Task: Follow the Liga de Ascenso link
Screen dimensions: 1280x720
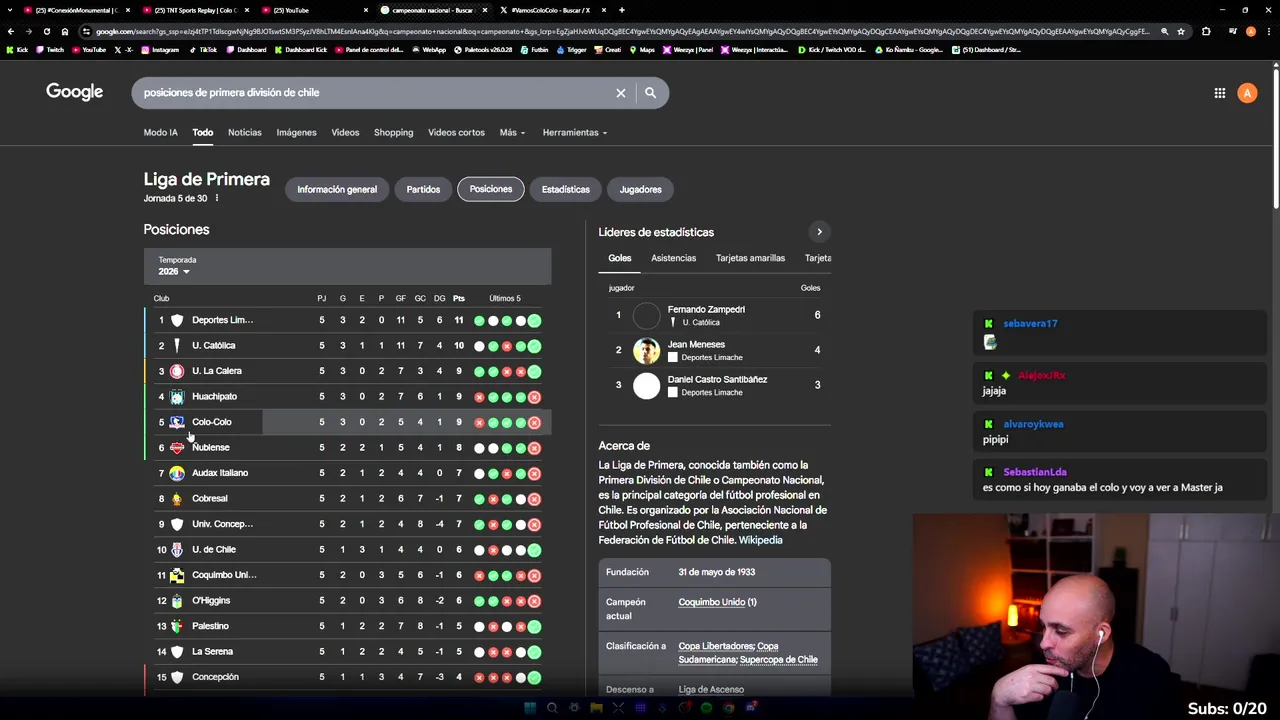Action: coord(711,689)
